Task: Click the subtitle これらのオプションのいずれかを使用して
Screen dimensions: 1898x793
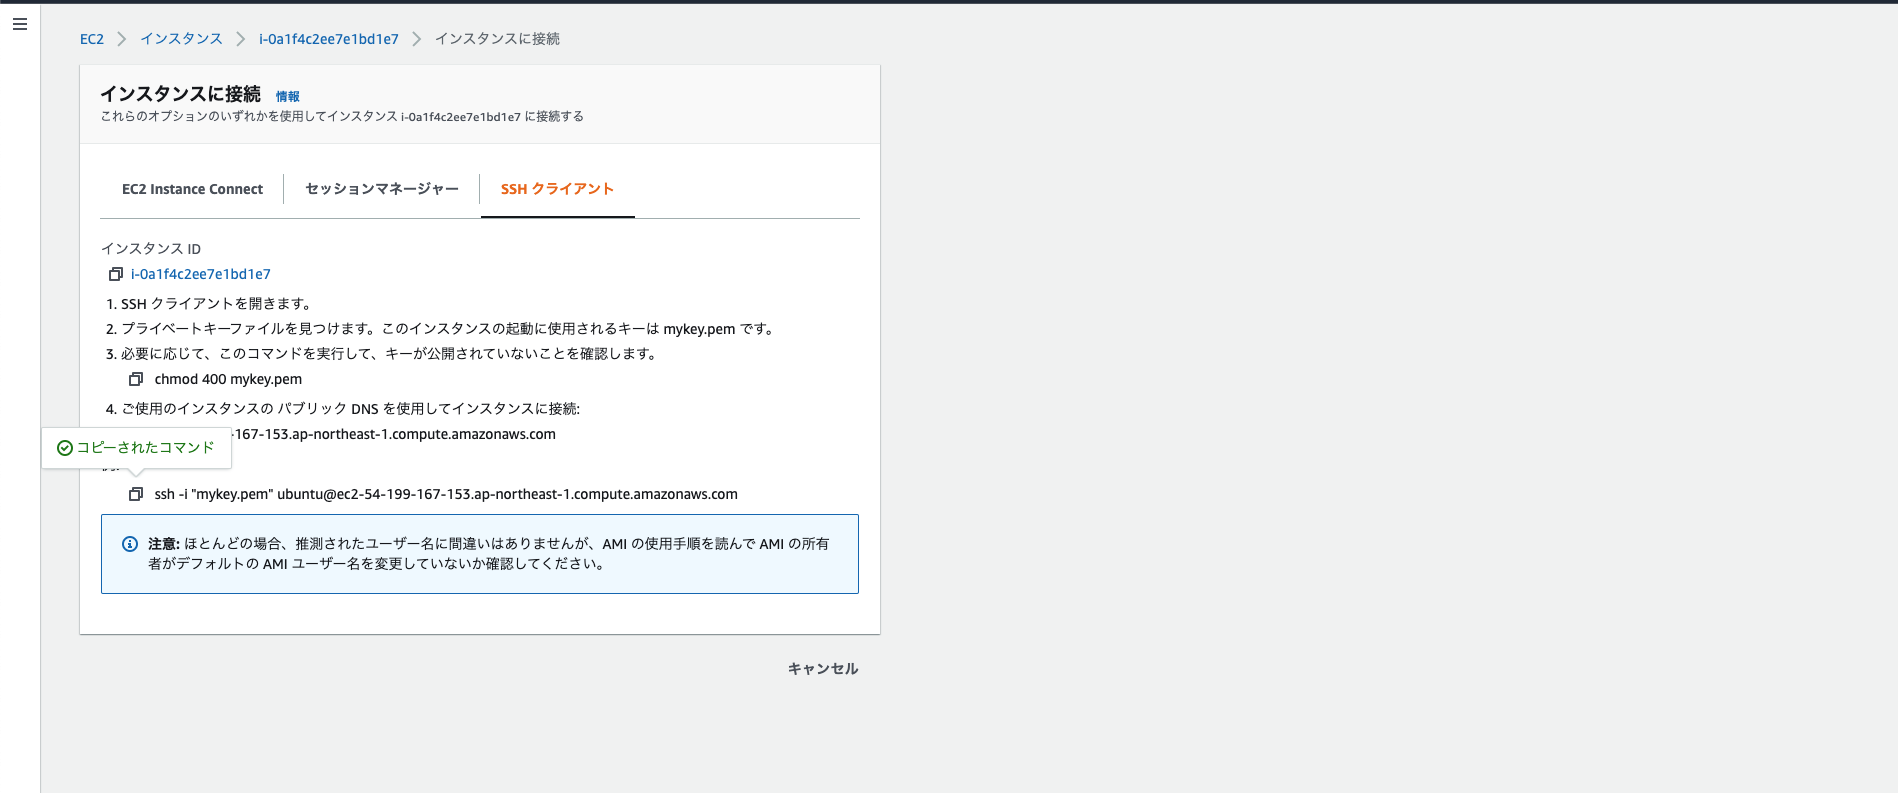Action: [342, 117]
